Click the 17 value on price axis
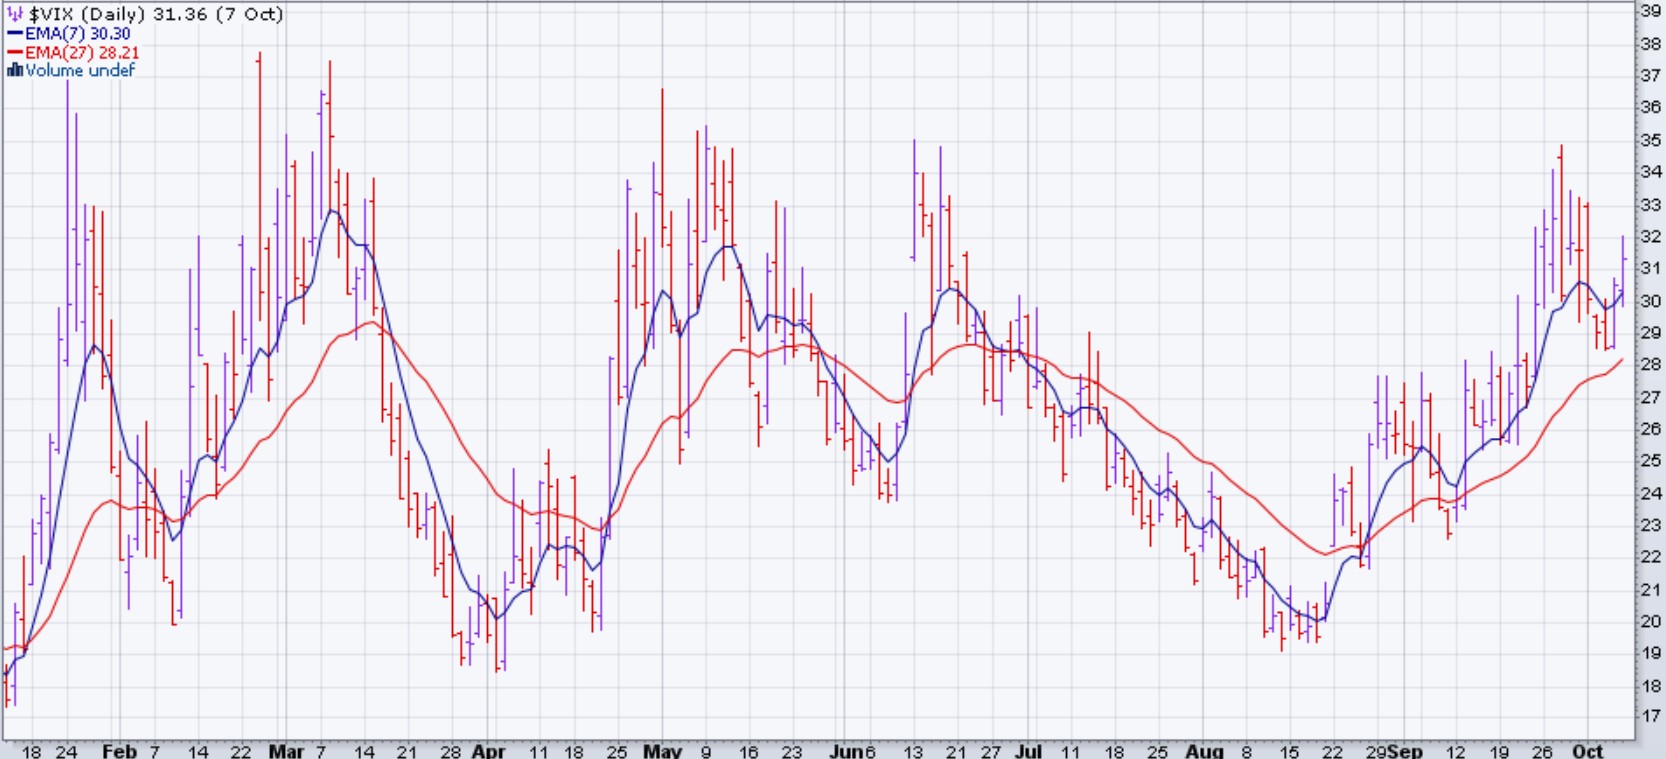Viewport: 1666px width, 759px height. click(x=1650, y=717)
